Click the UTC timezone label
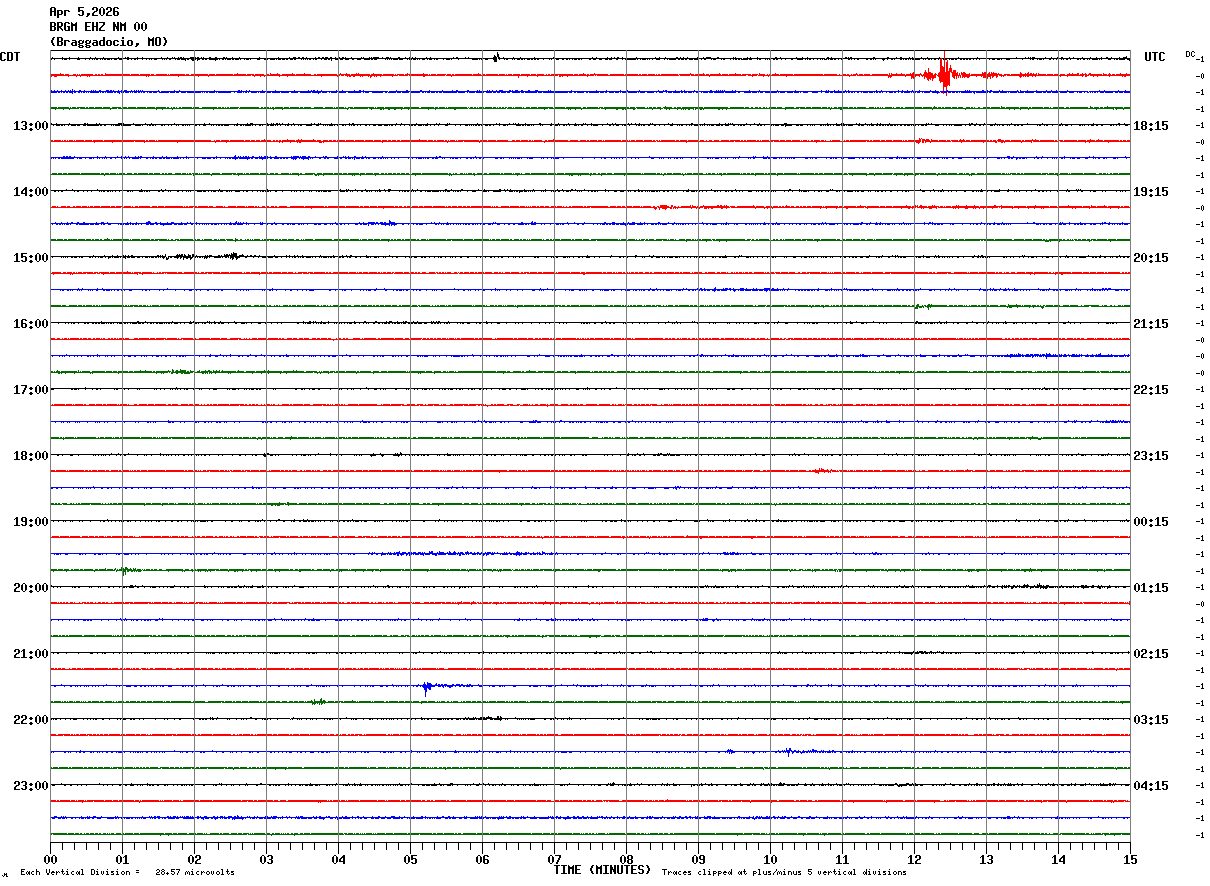The image size is (1210, 886). pyautogui.click(x=1155, y=57)
